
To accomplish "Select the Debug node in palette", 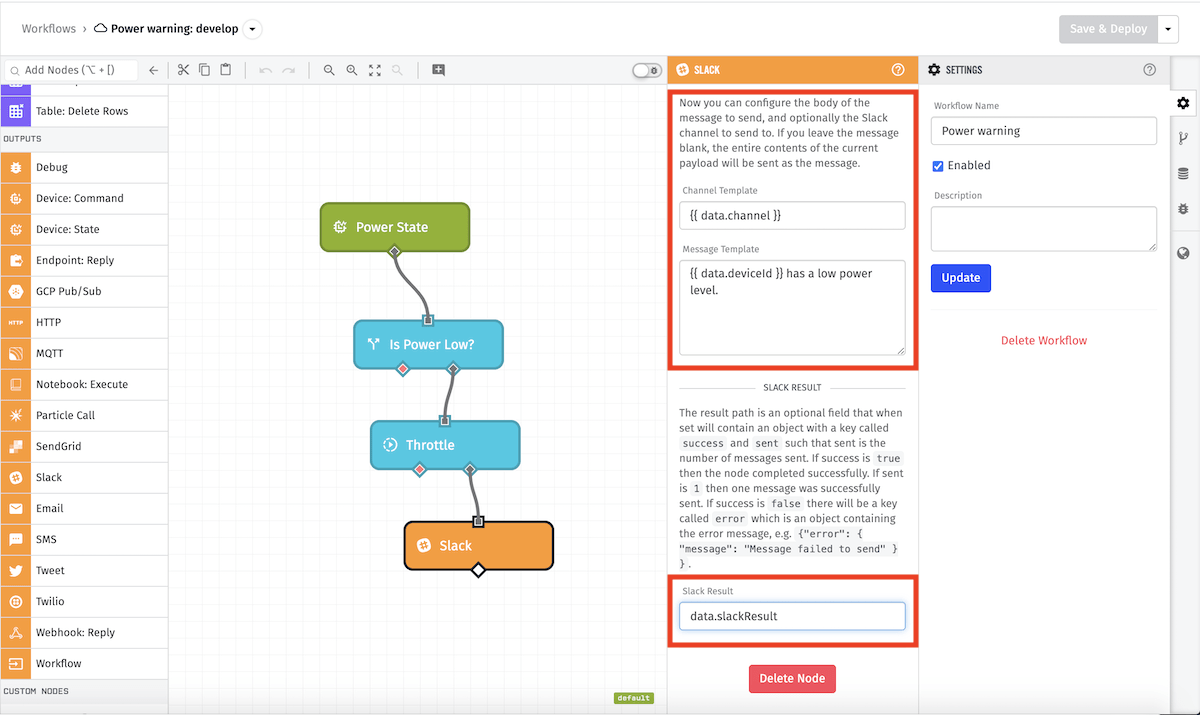I will tap(84, 167).
